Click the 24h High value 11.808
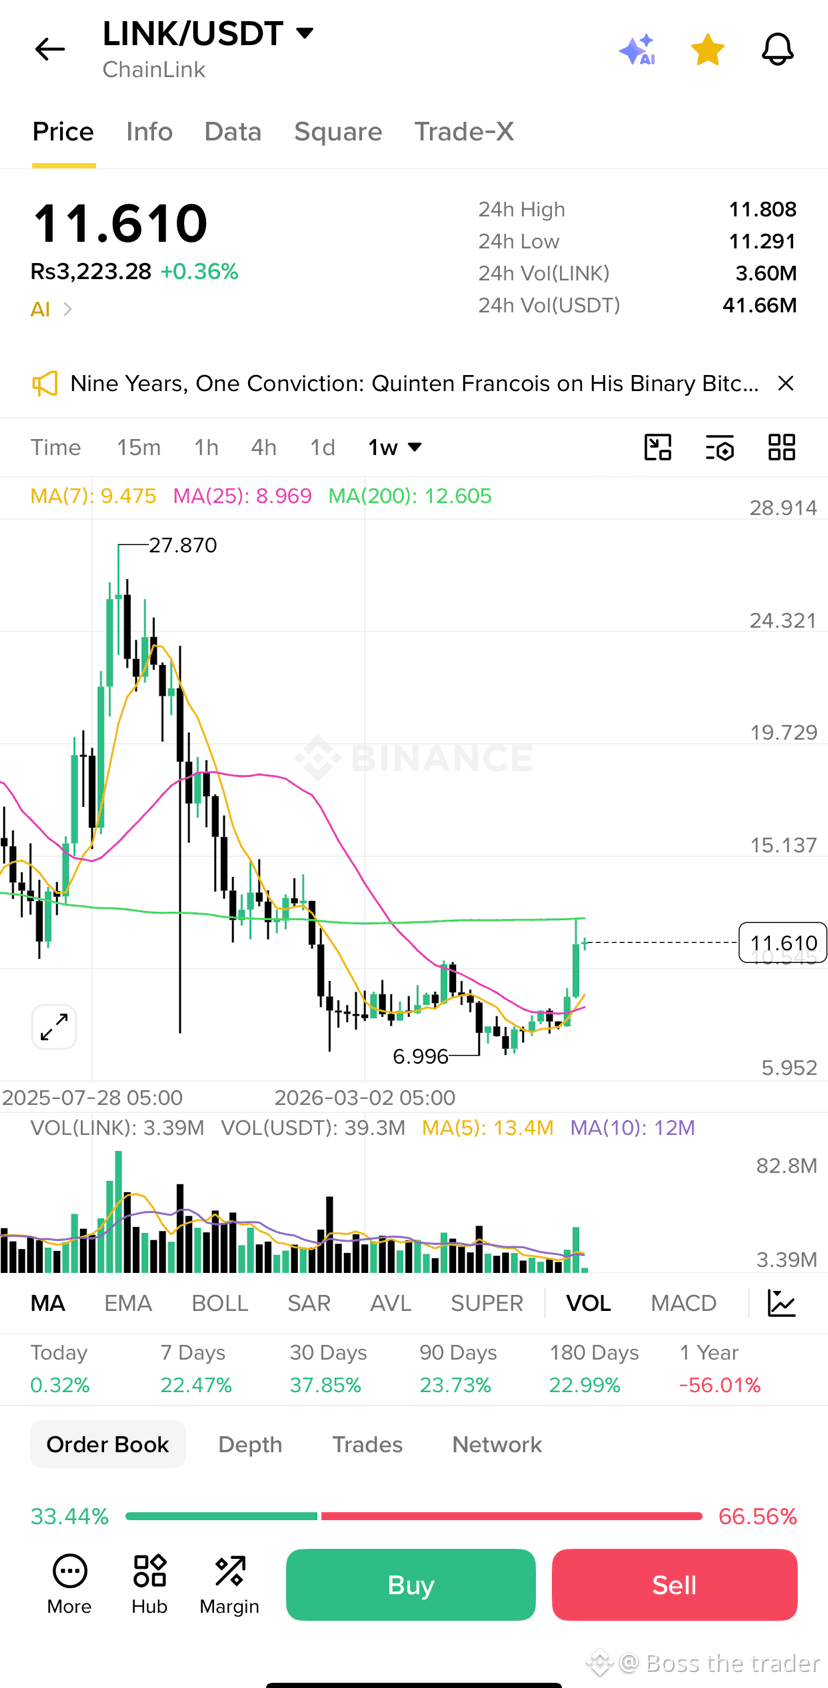Image resolution: width=828 pixels, height=1688 pixels. pyautogui.click(x=762, y=209)
